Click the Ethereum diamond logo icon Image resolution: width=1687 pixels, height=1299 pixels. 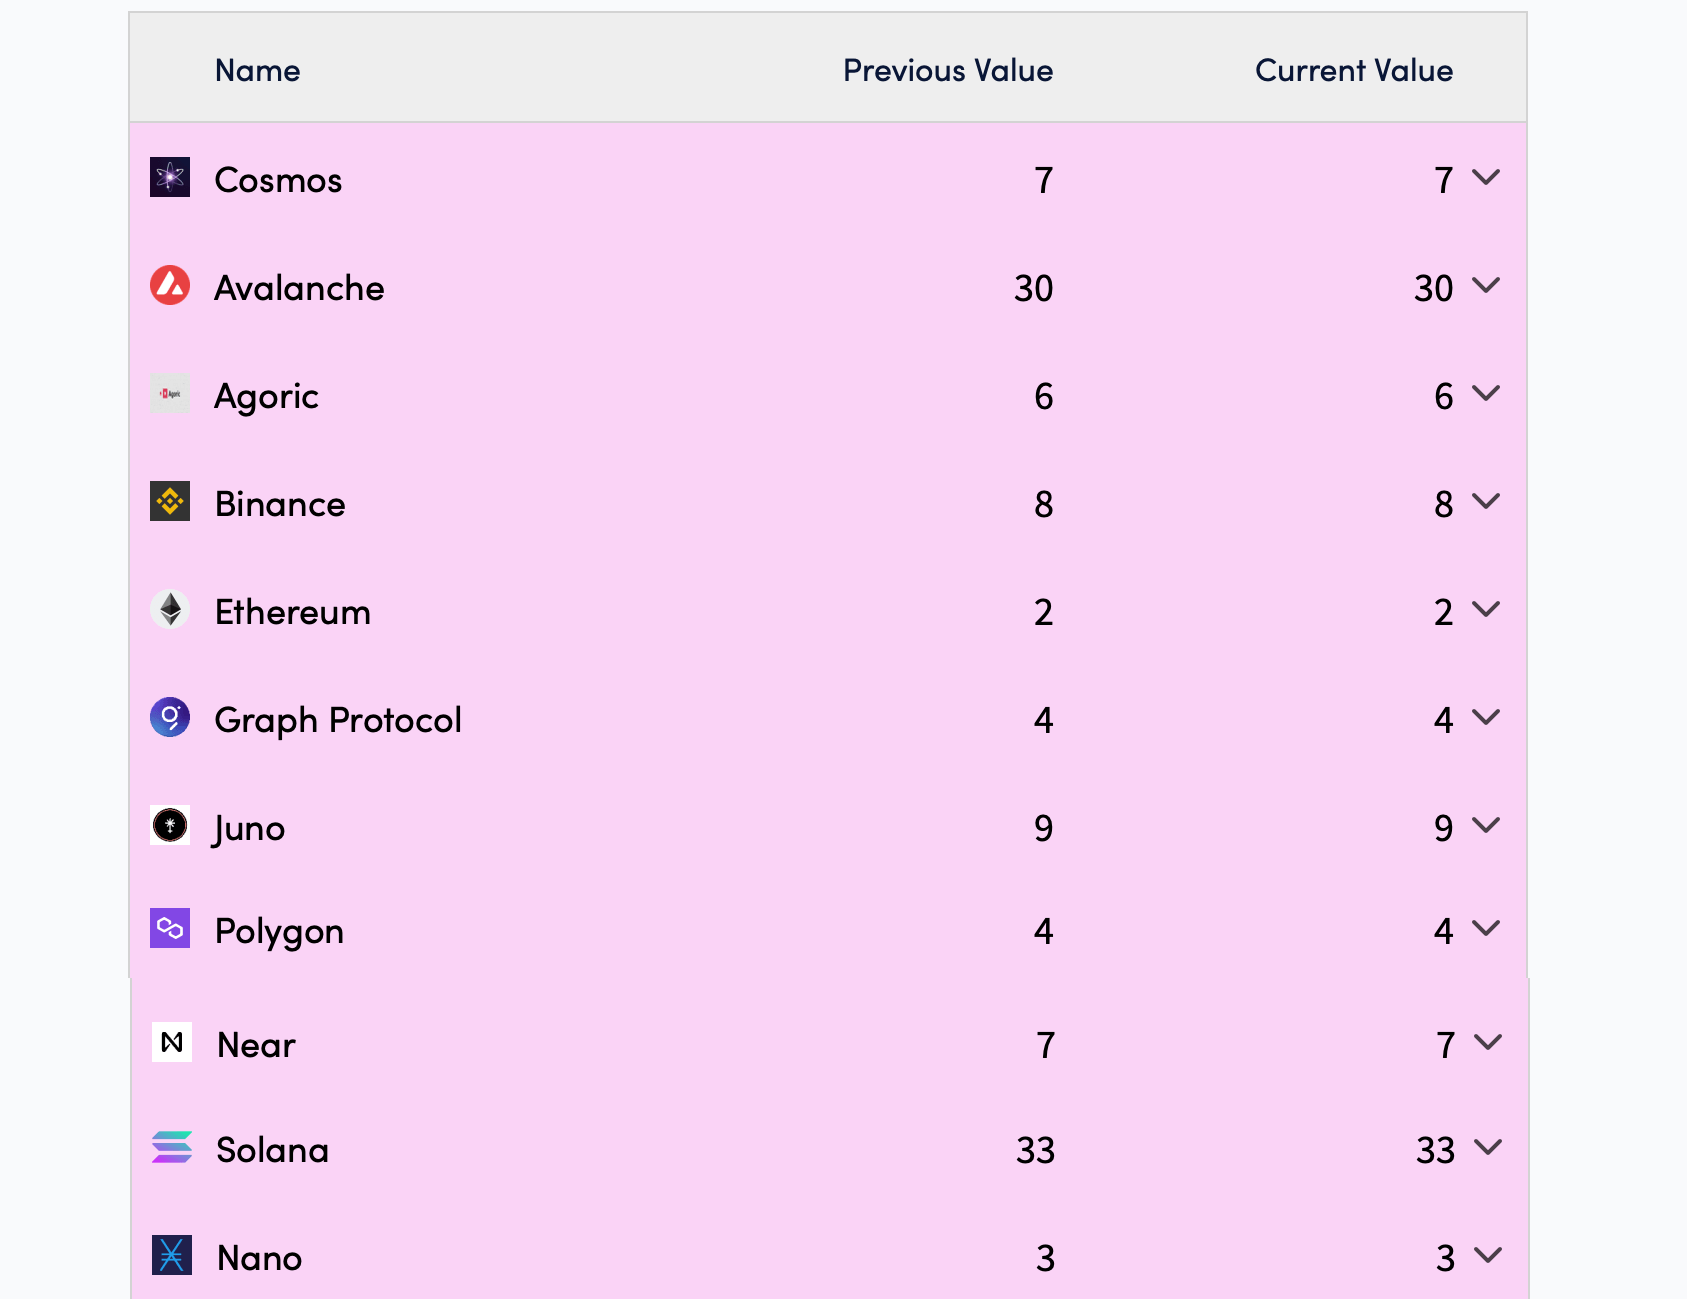click(170, 610)
